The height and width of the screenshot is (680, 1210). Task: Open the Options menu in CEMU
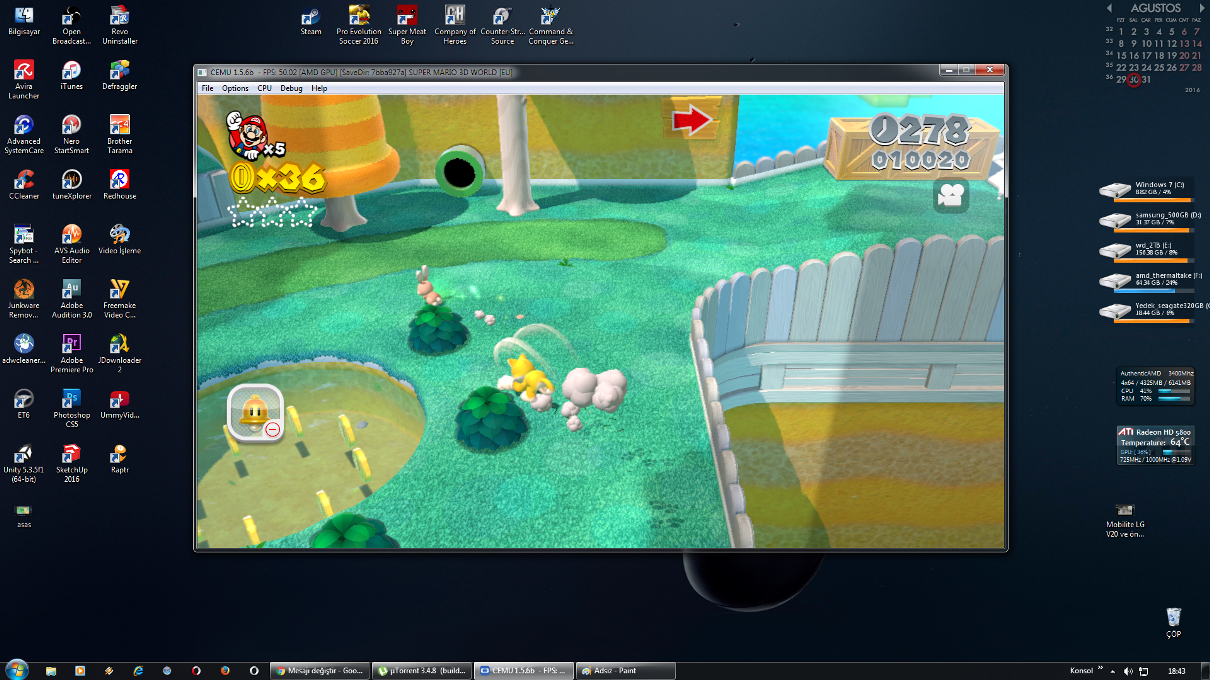235,88
